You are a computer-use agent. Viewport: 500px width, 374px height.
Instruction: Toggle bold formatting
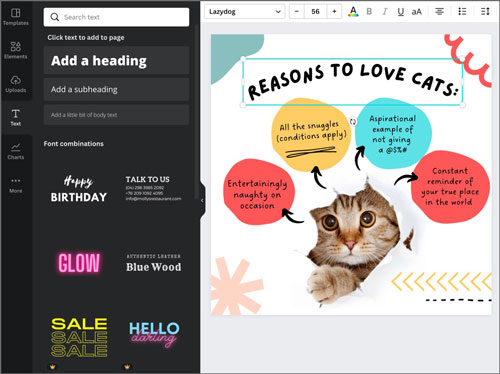[x=369, y=12]
